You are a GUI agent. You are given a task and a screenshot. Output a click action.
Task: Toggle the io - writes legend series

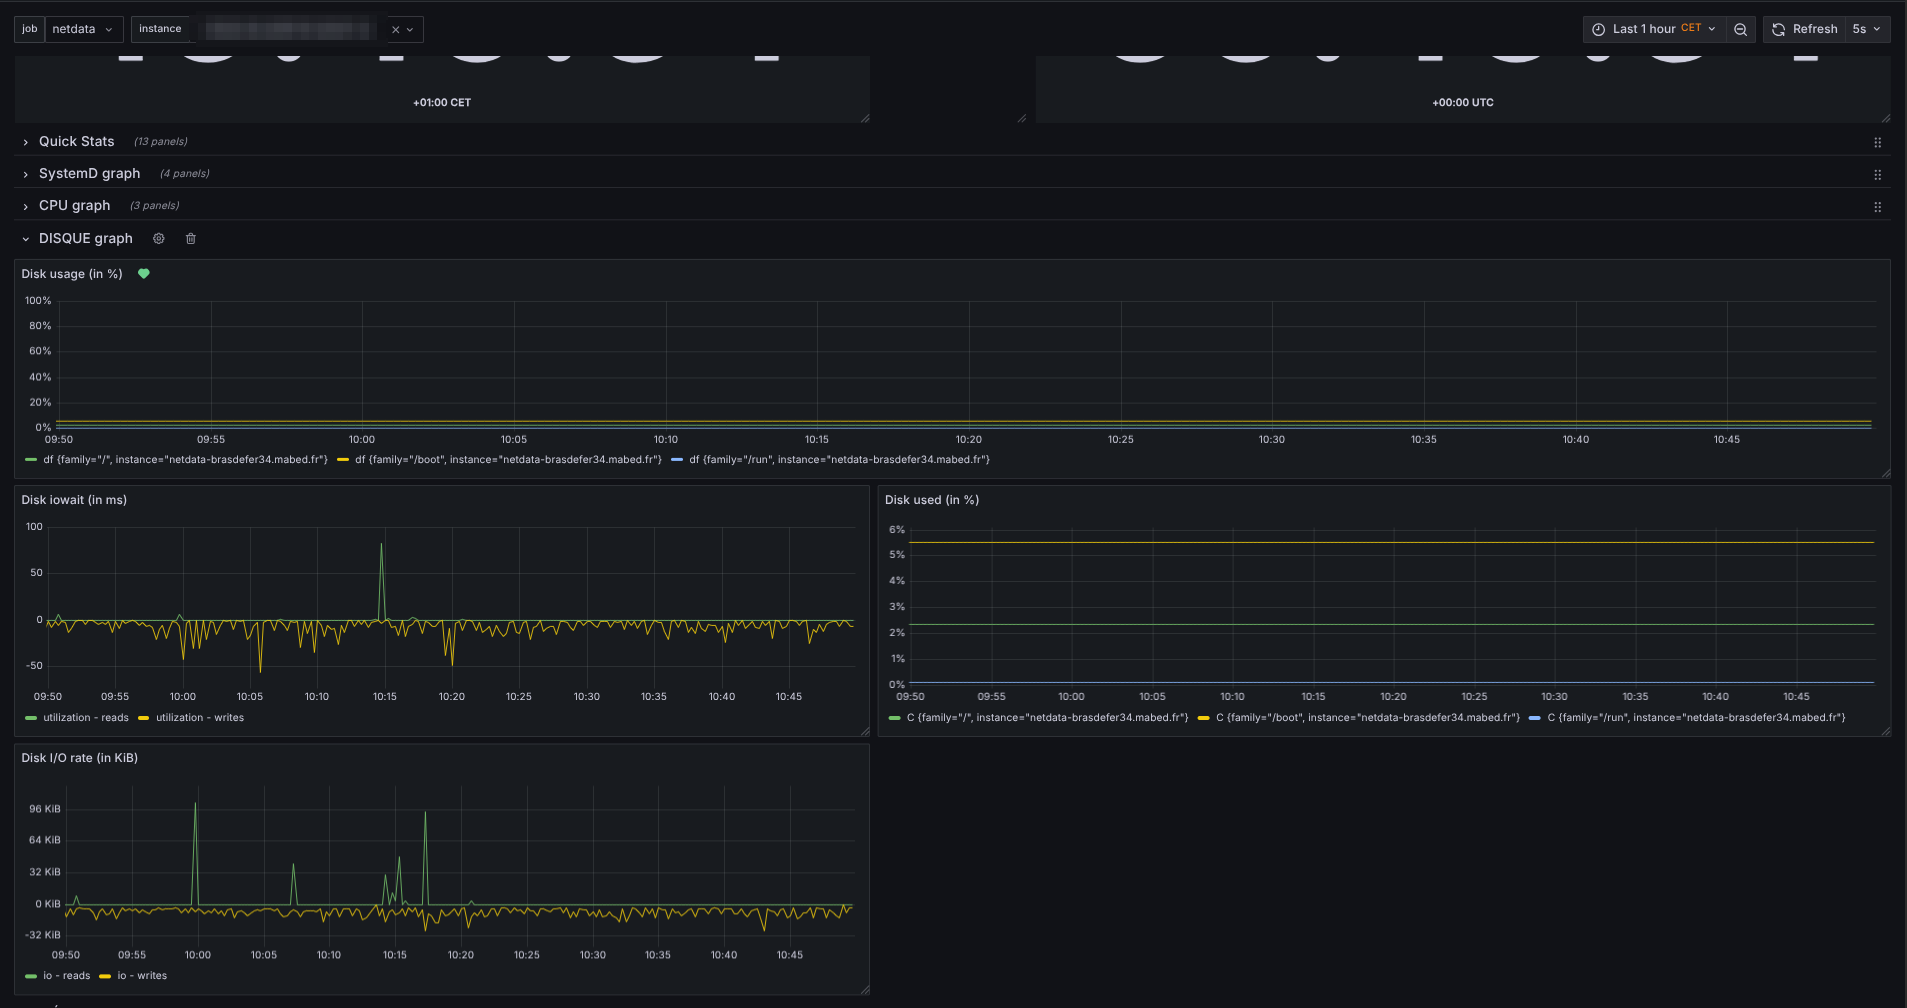pos(142,976)
